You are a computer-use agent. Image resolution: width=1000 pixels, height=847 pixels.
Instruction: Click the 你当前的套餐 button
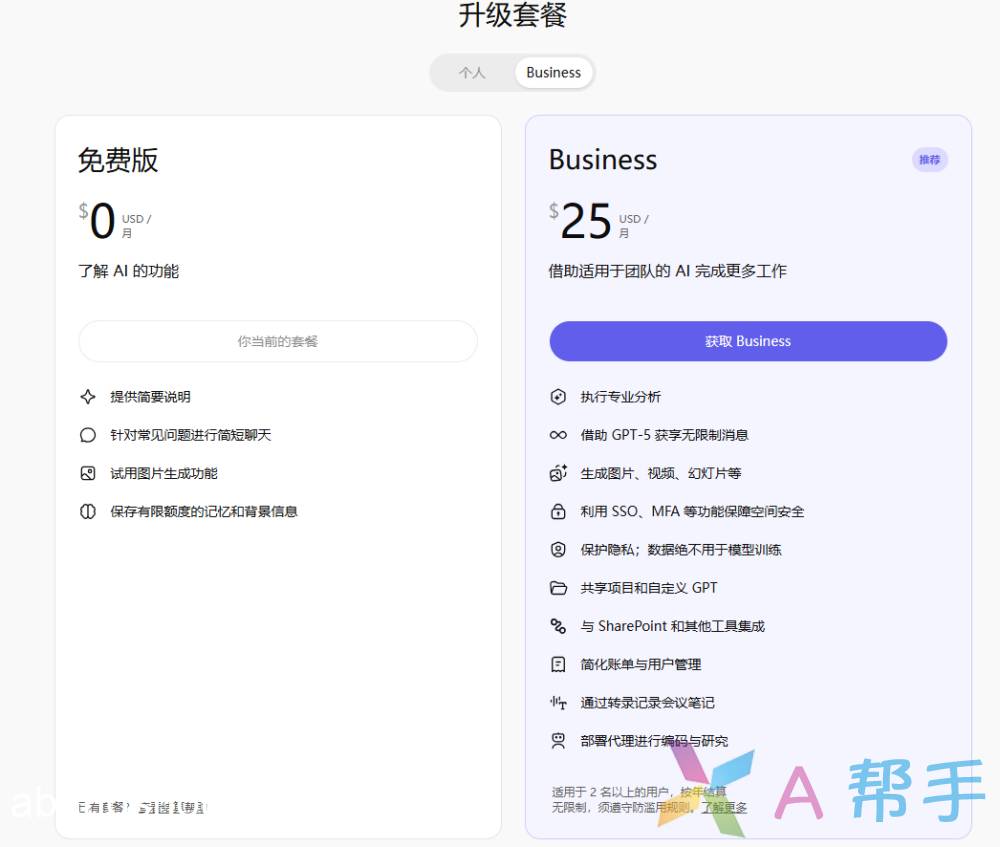(x=277, y=341)
